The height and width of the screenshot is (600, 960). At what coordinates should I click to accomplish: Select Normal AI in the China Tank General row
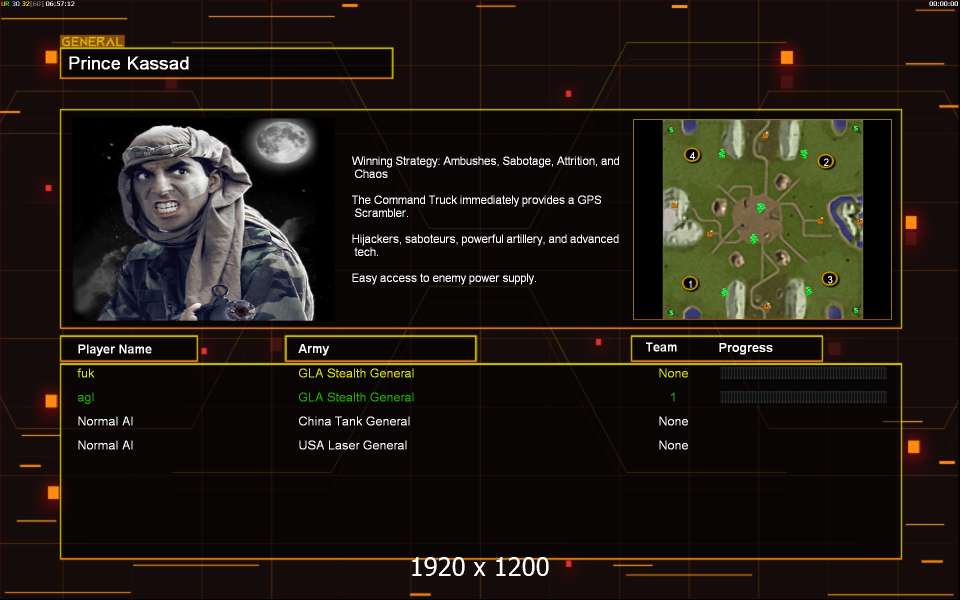(x=105, y=421)
